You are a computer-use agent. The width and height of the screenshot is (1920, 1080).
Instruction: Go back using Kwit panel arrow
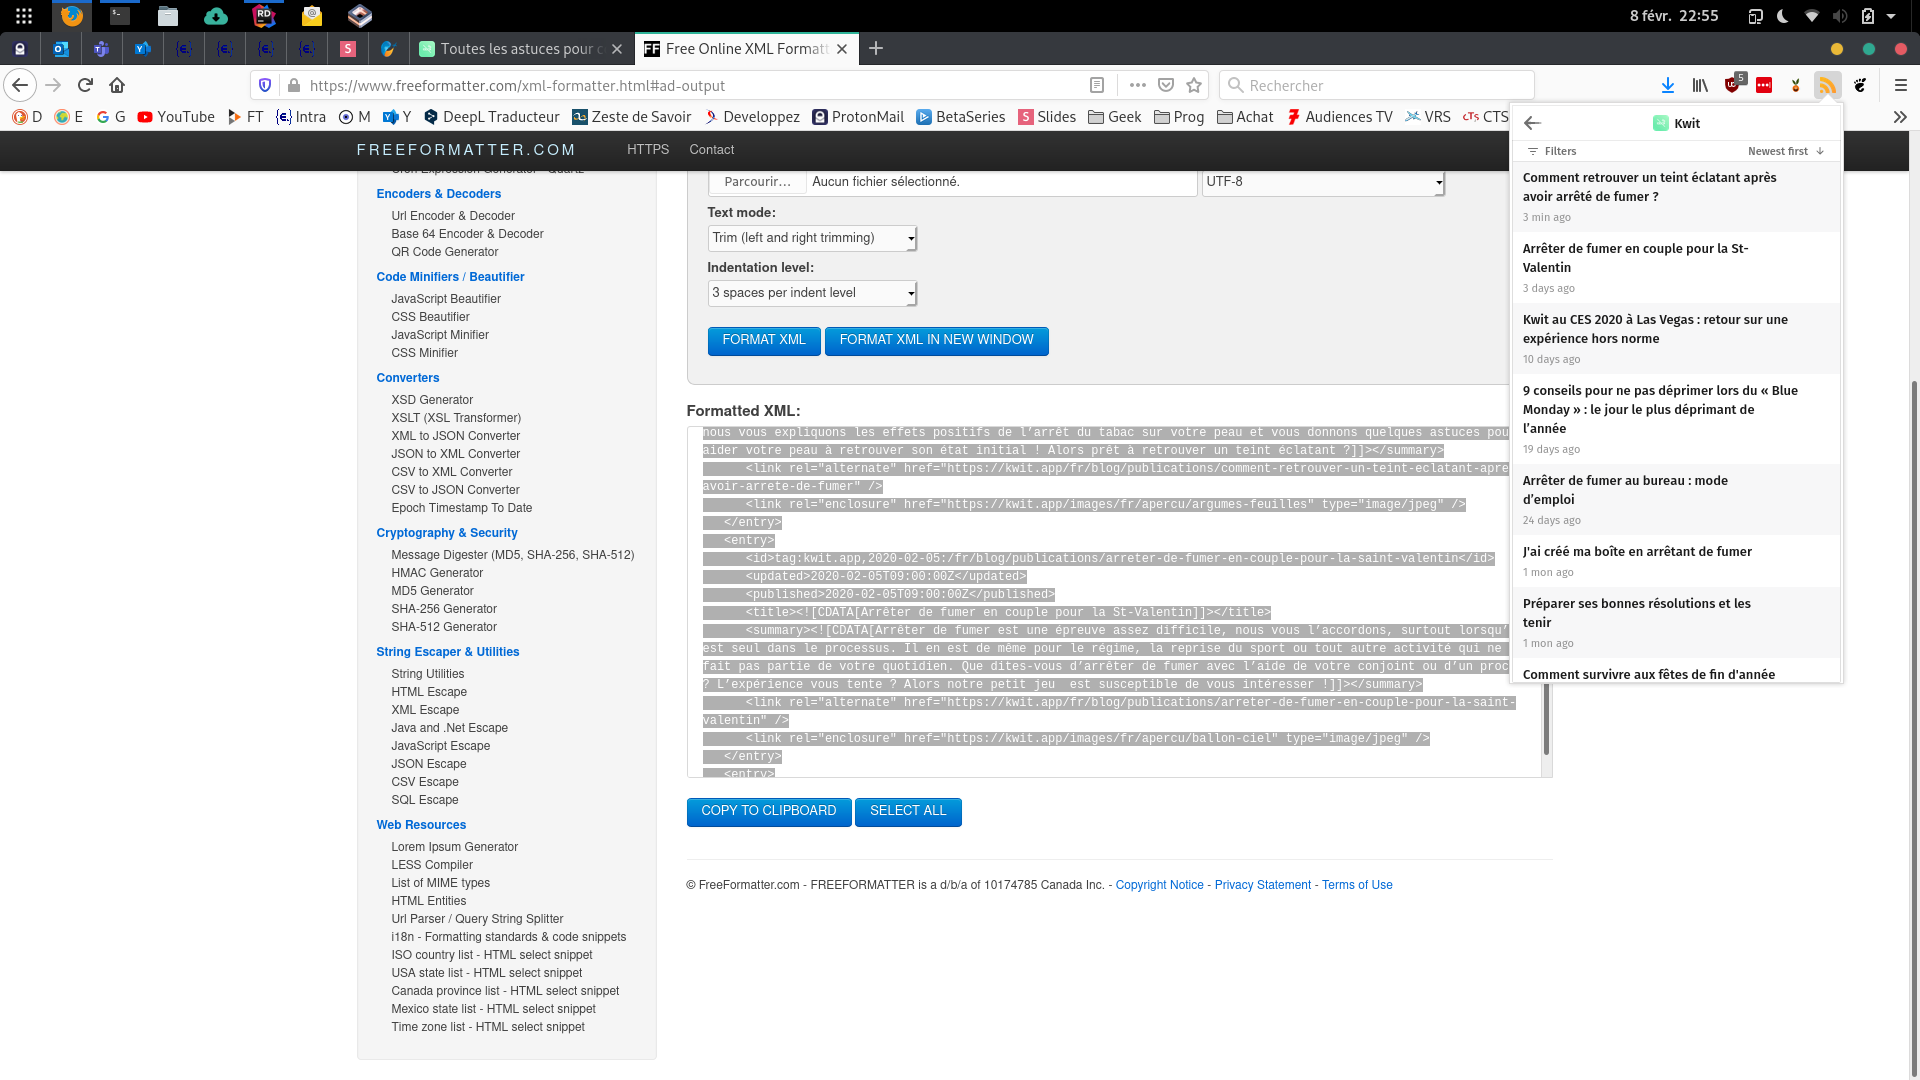tap(1532, 123)
